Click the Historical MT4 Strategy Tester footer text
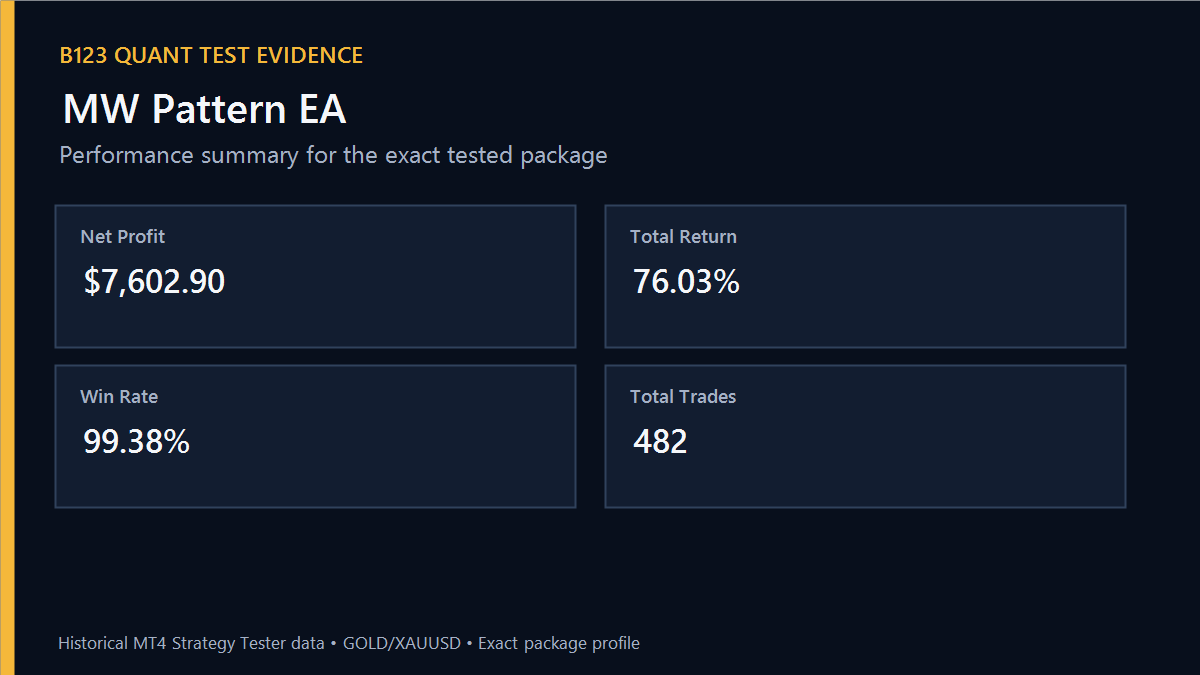 (x=191, y=643)
